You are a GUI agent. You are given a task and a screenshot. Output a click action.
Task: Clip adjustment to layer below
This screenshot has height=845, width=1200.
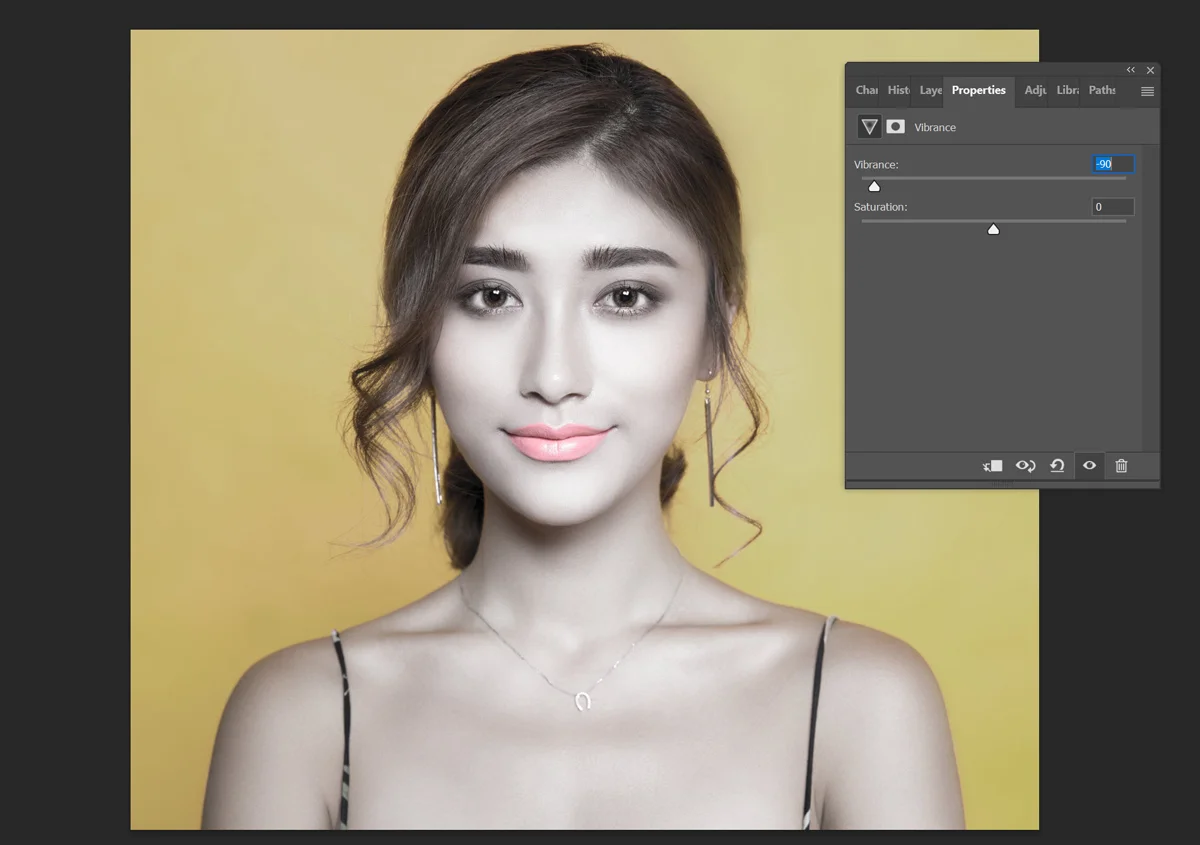992,466
